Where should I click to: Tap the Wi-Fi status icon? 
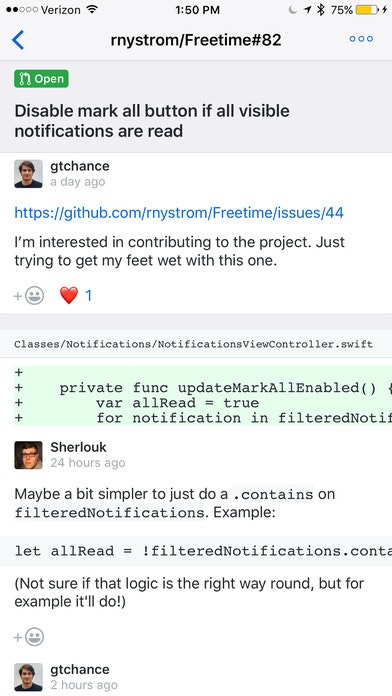point(92,10)
